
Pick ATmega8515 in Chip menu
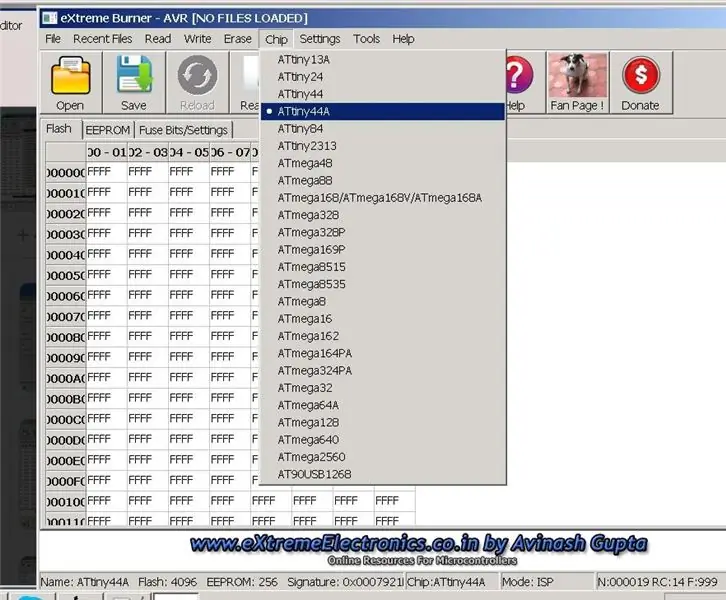tap(383, 267)
